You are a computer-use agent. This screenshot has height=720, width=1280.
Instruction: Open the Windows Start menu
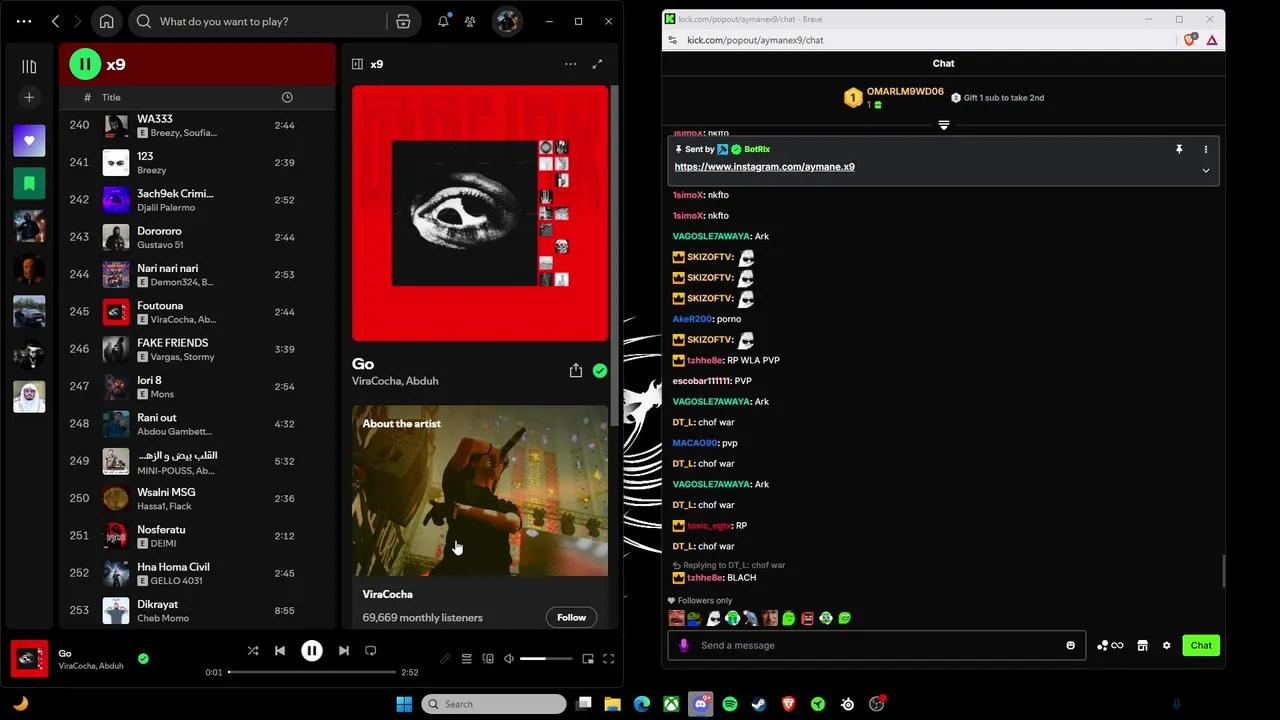point(404,704)
